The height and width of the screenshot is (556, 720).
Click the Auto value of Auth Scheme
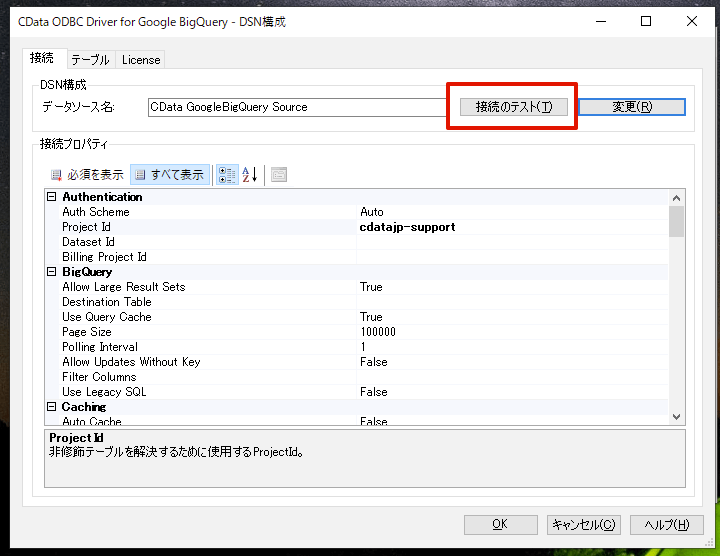tap(371, 212)
